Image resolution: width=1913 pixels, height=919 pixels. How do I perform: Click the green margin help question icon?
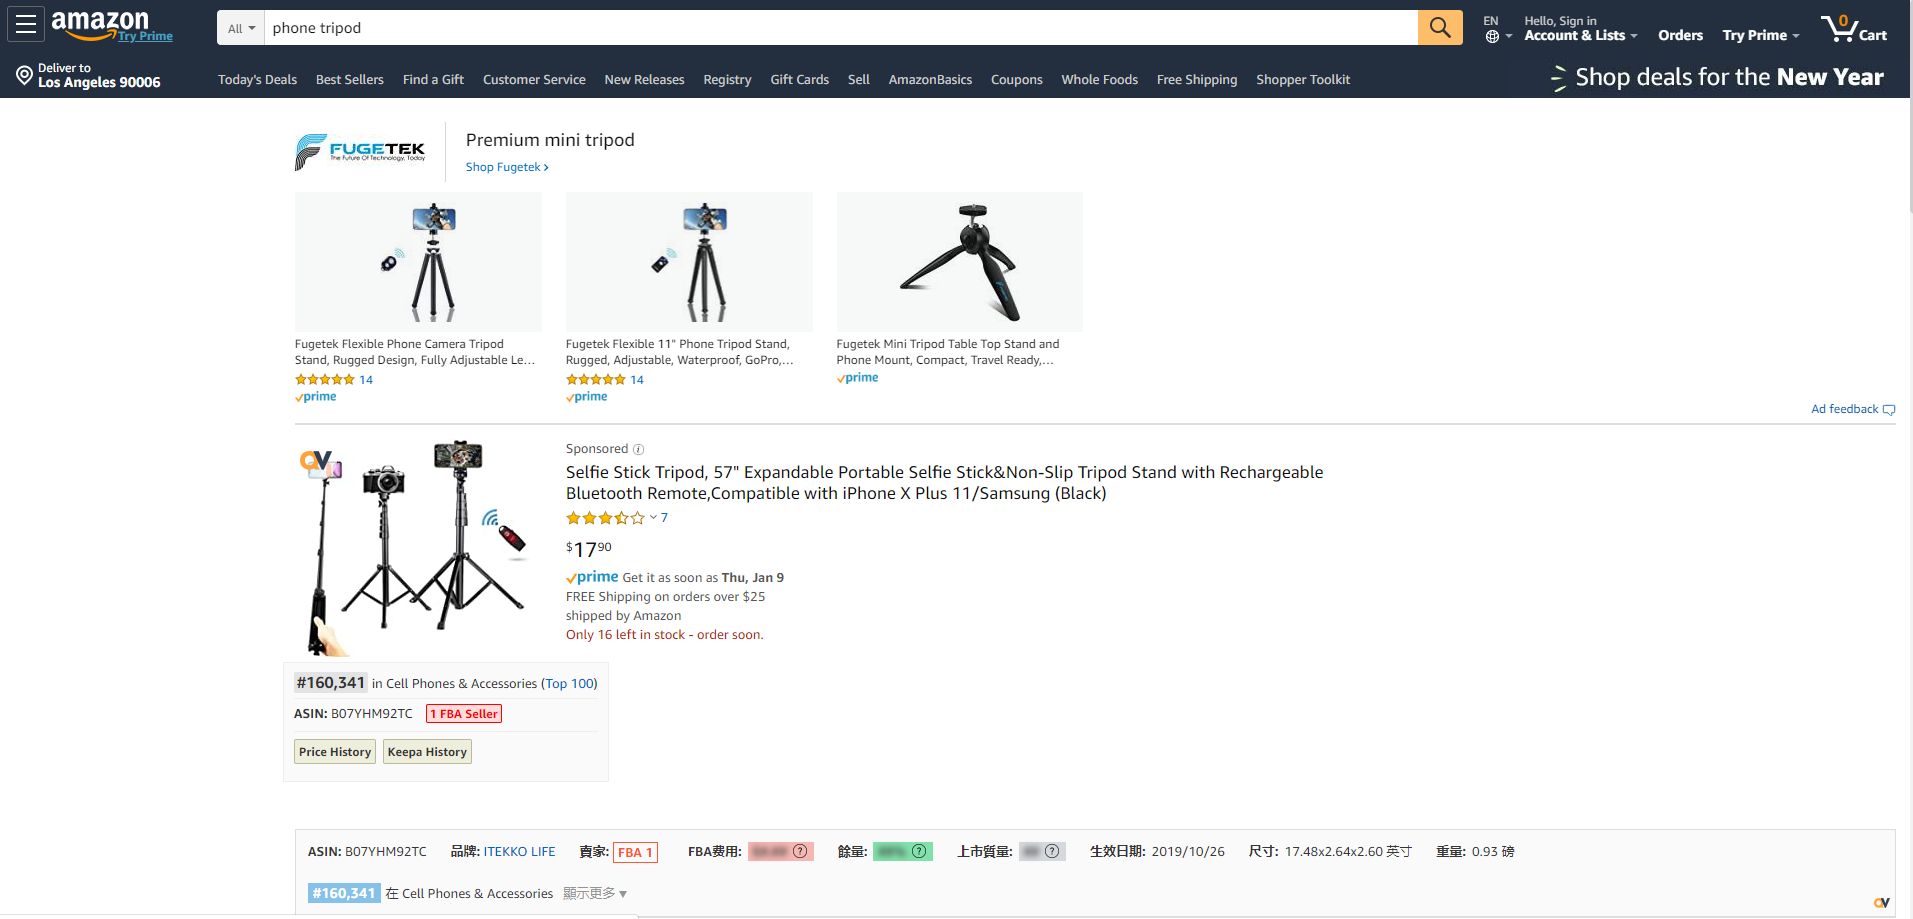pyautogui.click(x=919, y=852)
